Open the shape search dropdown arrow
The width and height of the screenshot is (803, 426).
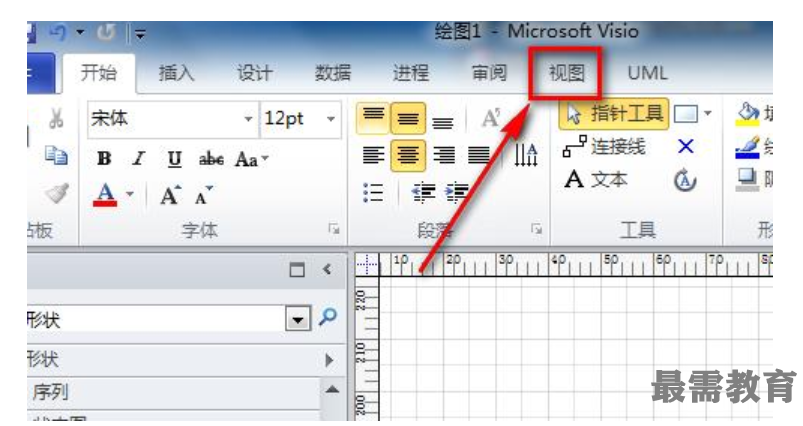(298, 320)
